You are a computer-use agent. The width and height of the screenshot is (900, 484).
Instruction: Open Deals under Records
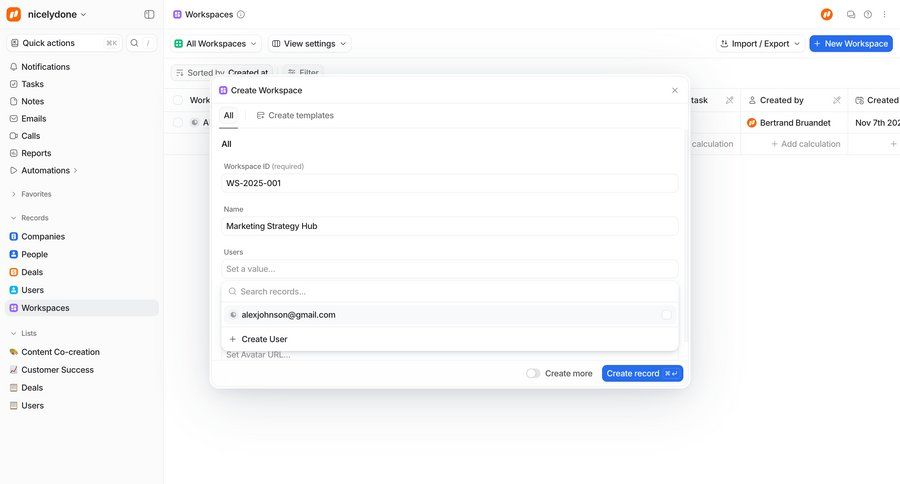[32, 272]
